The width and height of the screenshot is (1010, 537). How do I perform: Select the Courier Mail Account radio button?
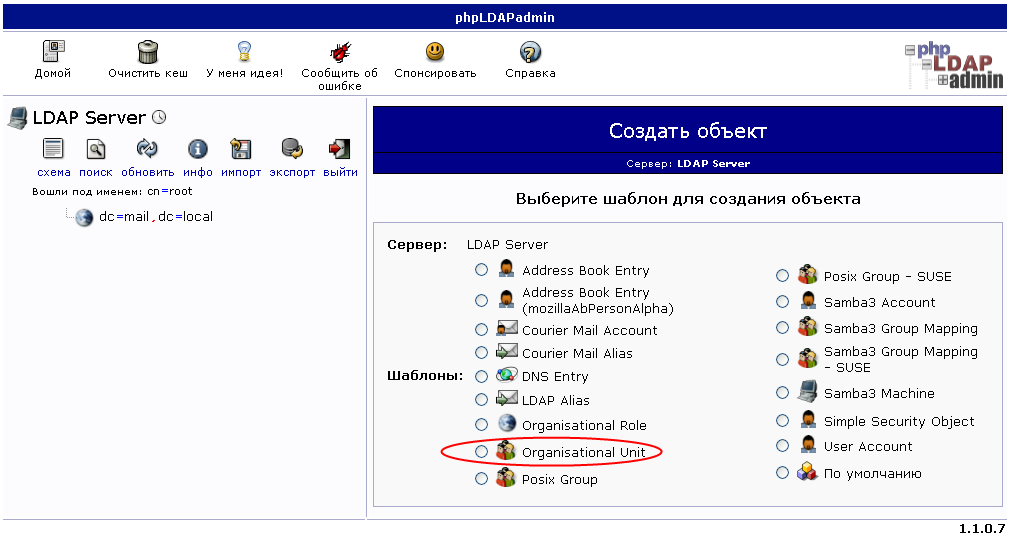tap(481, 330)
